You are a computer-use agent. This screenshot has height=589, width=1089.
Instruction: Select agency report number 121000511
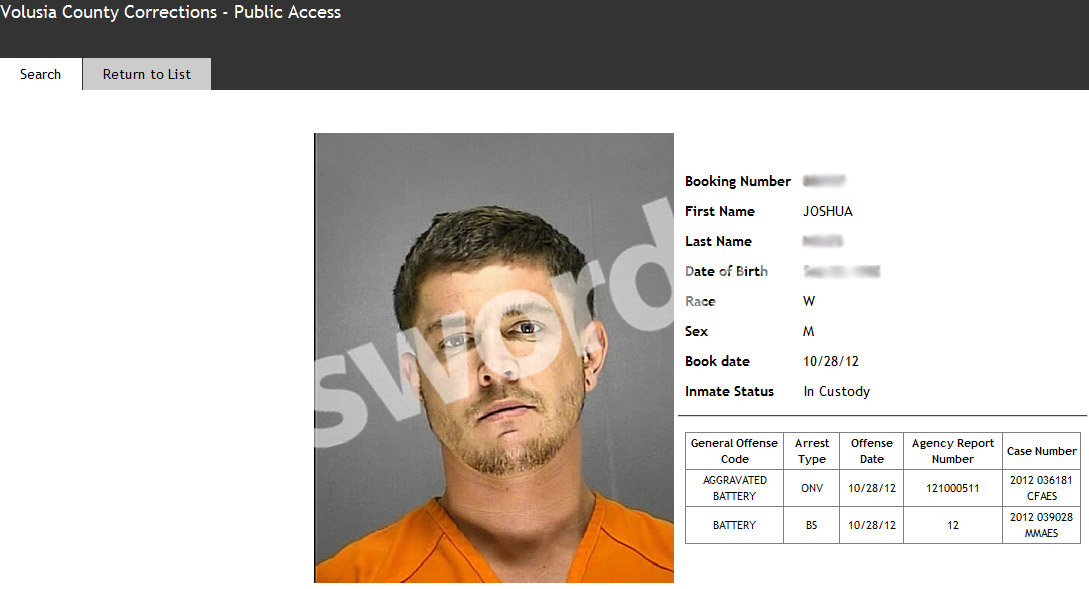tap(953, 488)
